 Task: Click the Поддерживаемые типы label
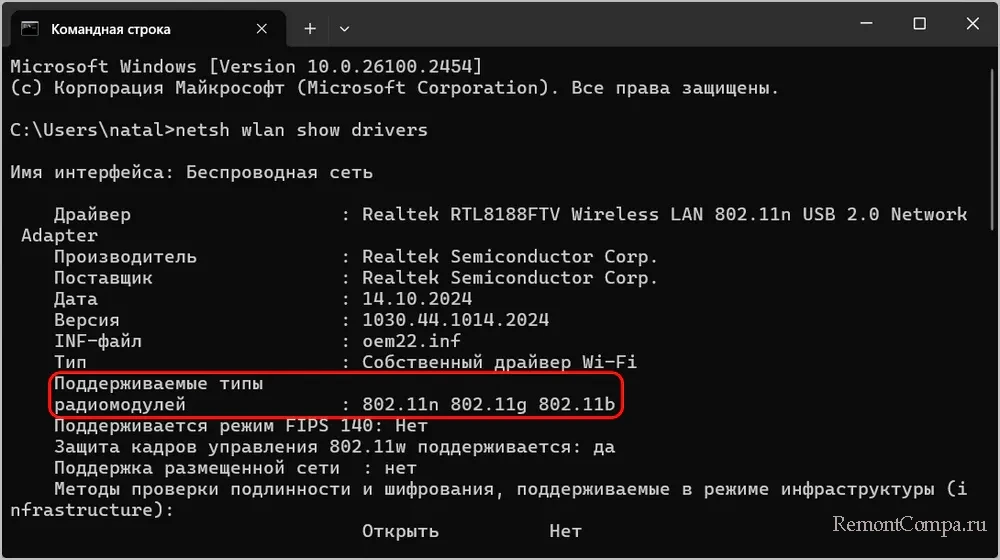coord(159,384)
